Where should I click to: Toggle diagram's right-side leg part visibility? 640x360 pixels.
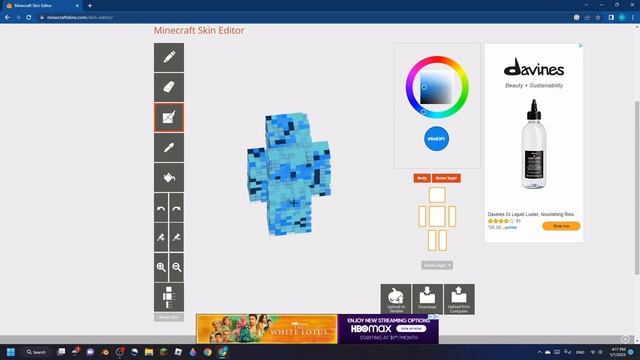coord(443,240)
